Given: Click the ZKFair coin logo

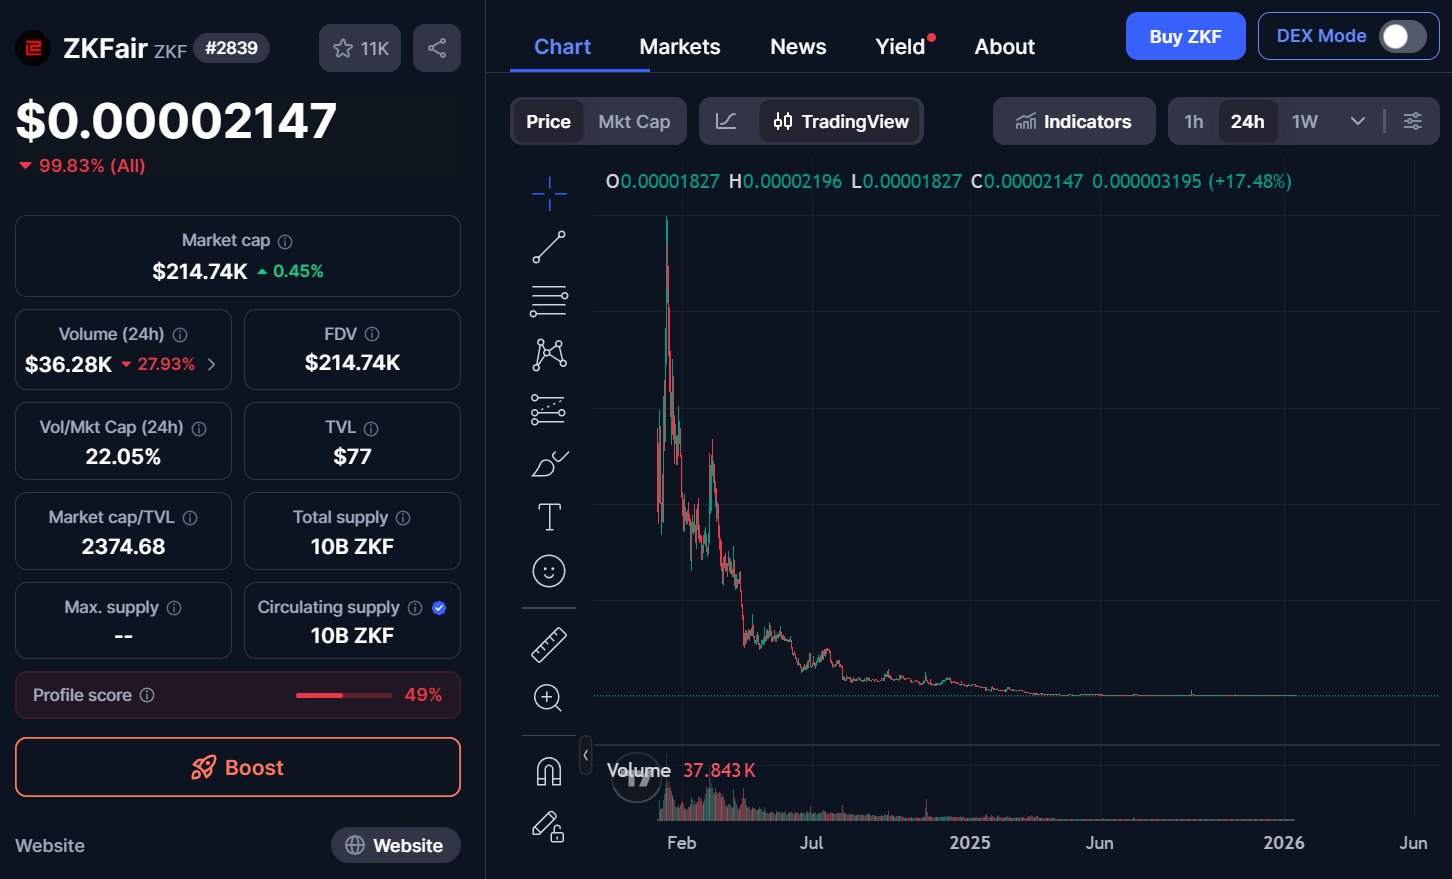Looking at the screenshot, I should click(x=33, y=48).
